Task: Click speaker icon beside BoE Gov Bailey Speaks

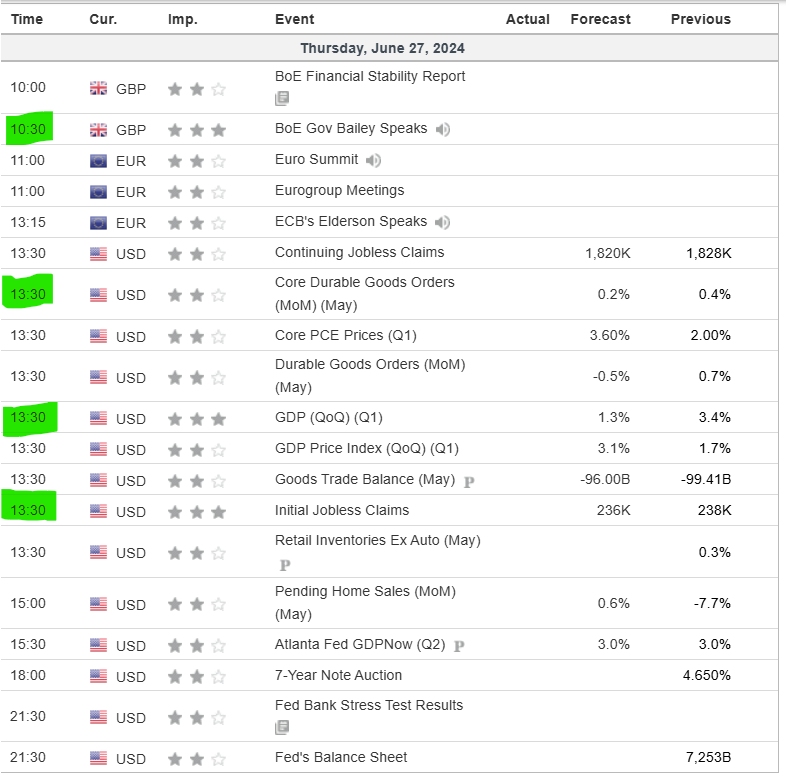Action: (x=443, y=129)
